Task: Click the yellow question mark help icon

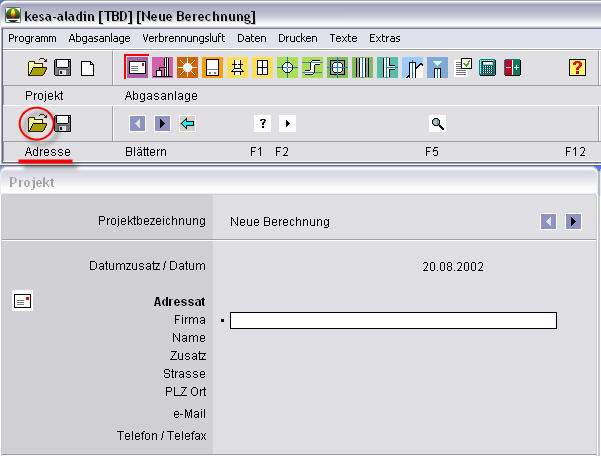Action: tap(577, 68)
